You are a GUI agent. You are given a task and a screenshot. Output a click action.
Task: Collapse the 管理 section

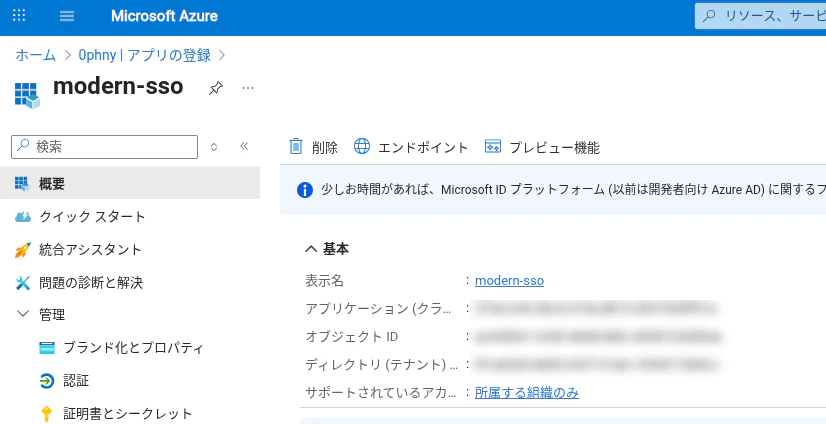tap(23, 314)
